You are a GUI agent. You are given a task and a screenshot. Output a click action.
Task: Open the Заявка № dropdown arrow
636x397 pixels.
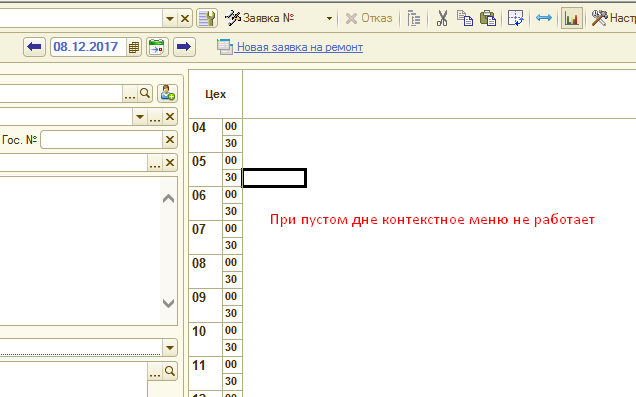pos(329,19)
